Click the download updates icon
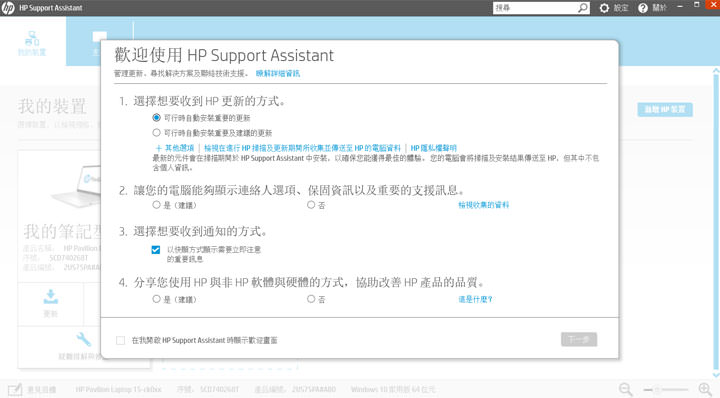This screenshot has height=398, width=720. (x=51, y=297)
